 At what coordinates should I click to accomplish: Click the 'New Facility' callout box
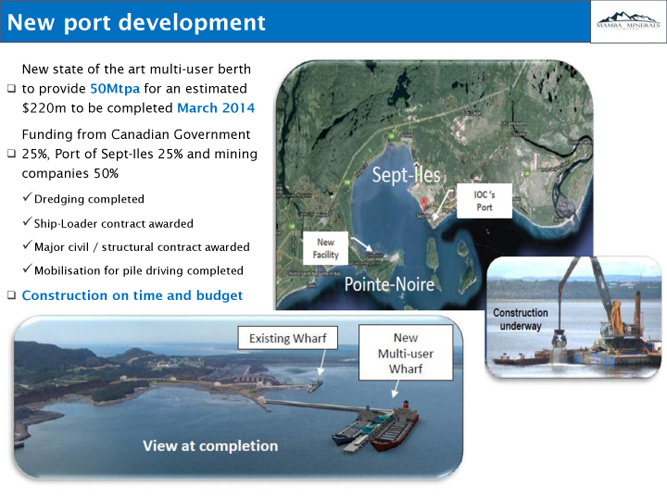pos(325,248)
